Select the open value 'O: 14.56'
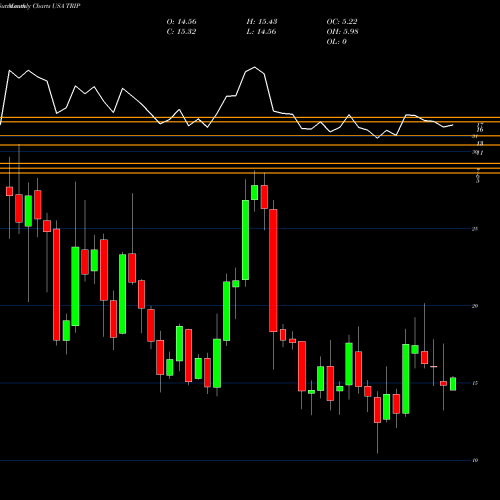Viewport: 500px width, 500px height. click(x=181, y=22)
